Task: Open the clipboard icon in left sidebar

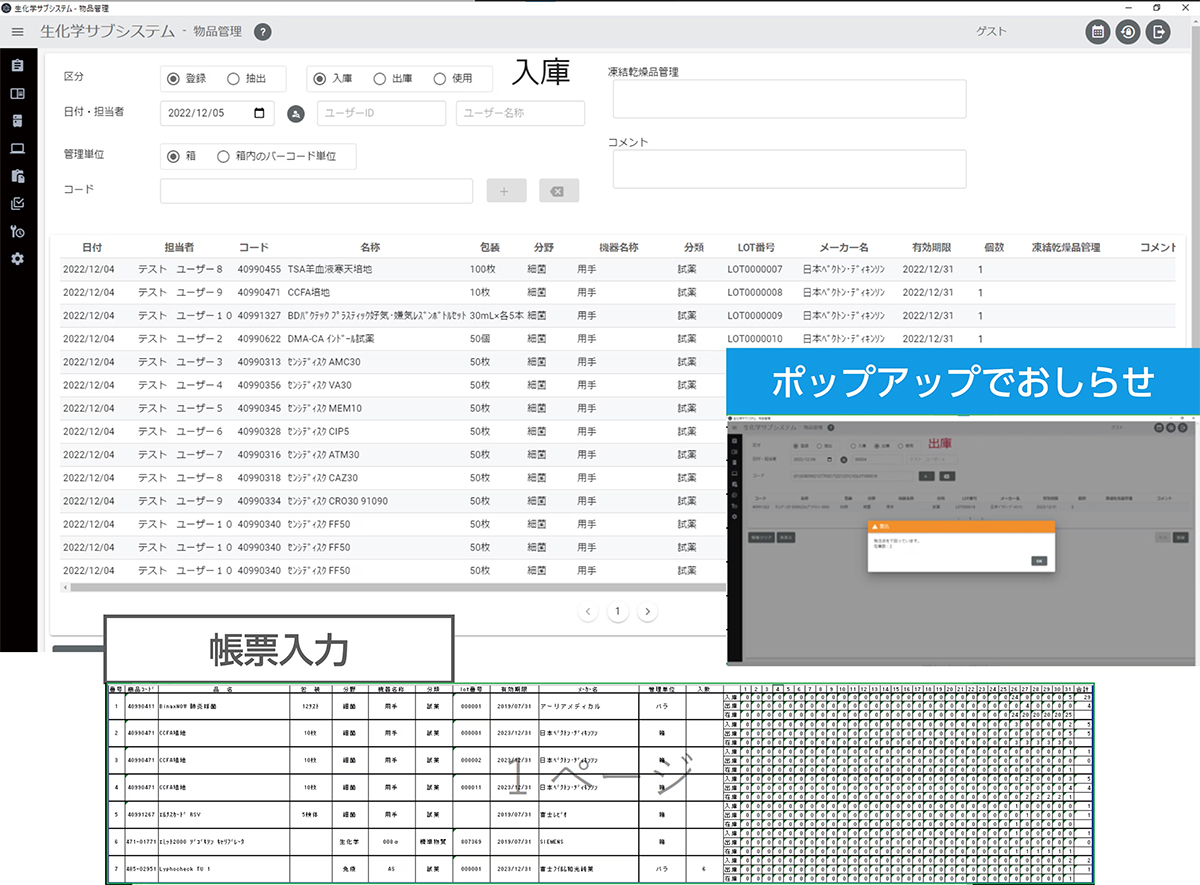Action: 17,66
